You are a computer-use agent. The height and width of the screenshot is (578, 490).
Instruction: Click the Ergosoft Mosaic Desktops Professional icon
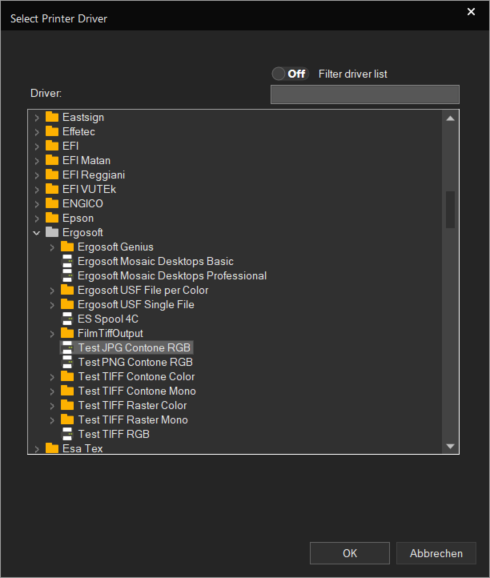pyautogui.click(x=67, y=276)
